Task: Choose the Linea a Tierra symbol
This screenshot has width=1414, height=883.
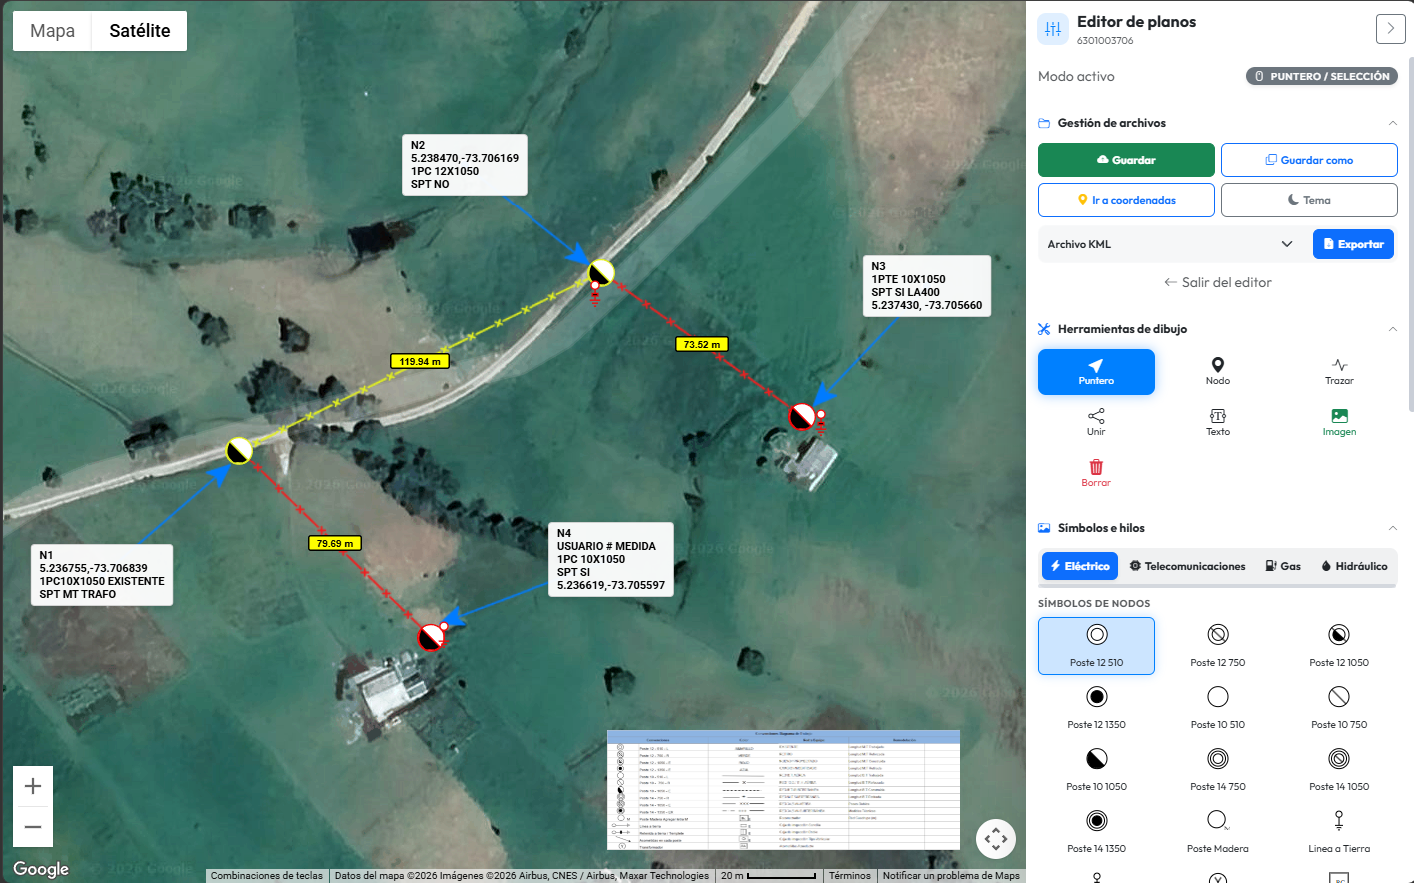Action: (1339, 832)
